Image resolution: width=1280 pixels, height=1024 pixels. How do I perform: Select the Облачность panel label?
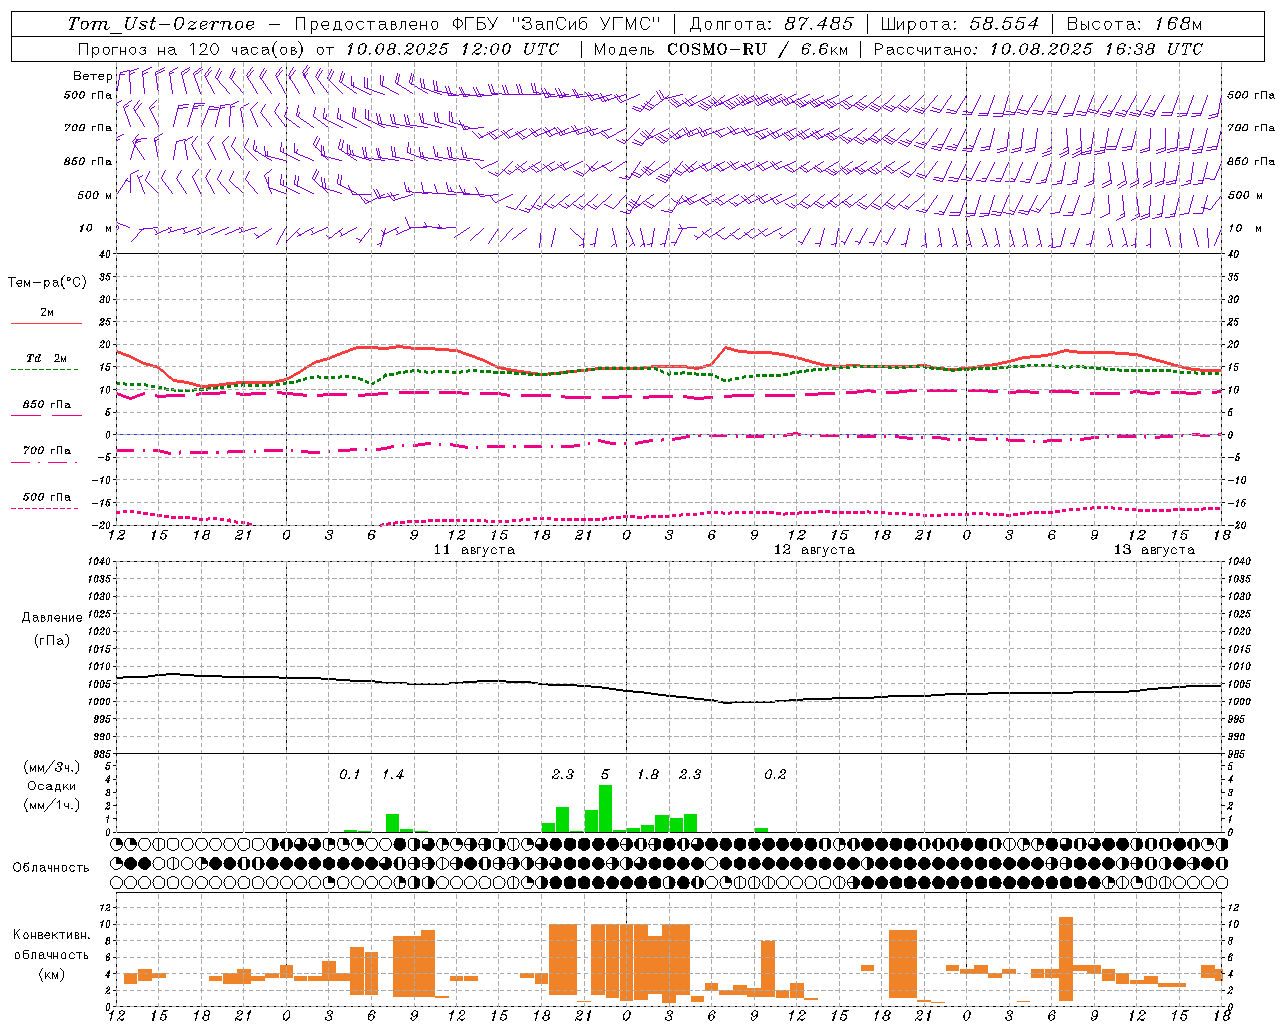pyautogui.click(x=51, y=868)
